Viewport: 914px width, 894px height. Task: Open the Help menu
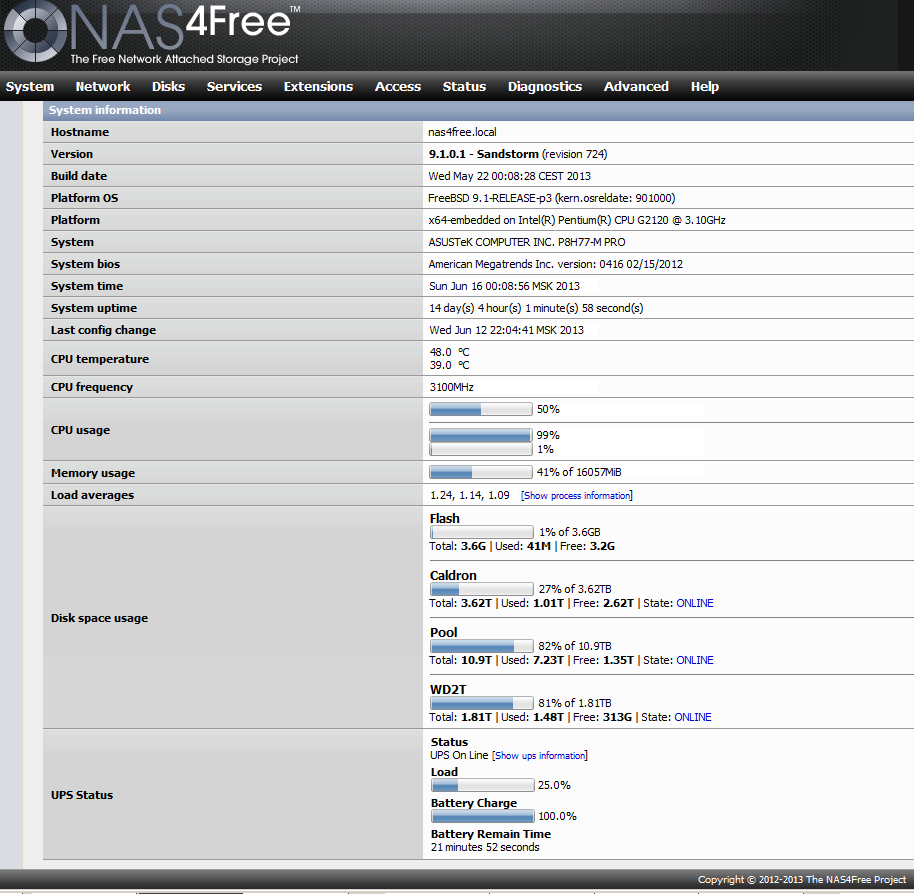705,86
